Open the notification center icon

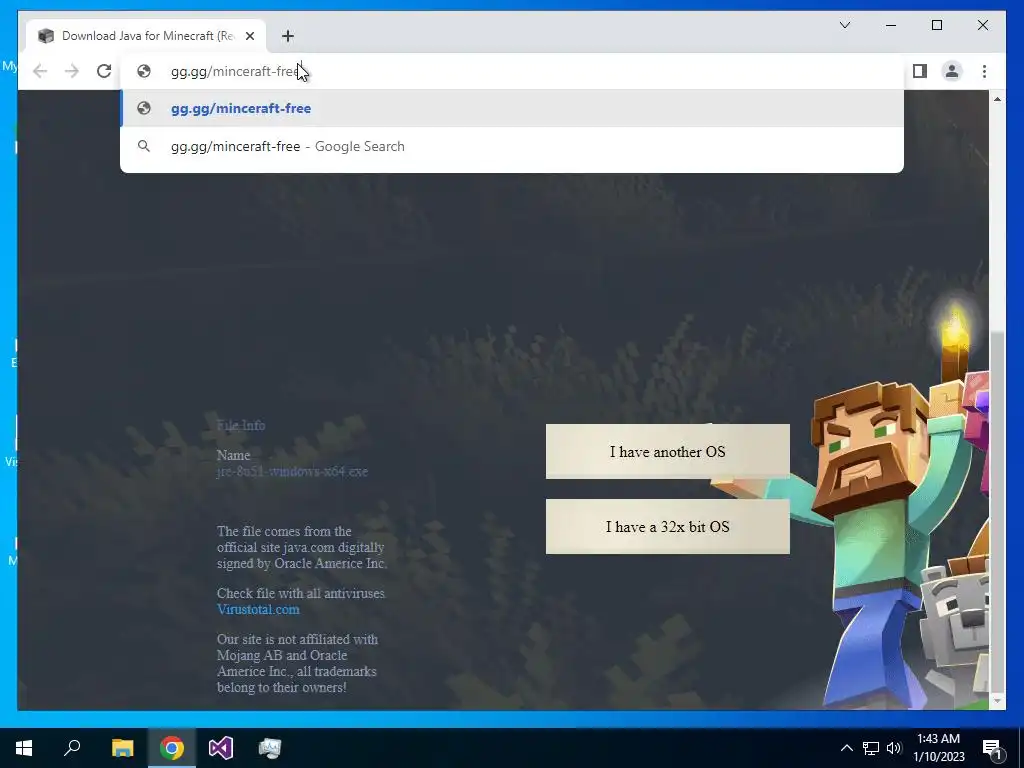pyautogui.click(x=993, y=748)
